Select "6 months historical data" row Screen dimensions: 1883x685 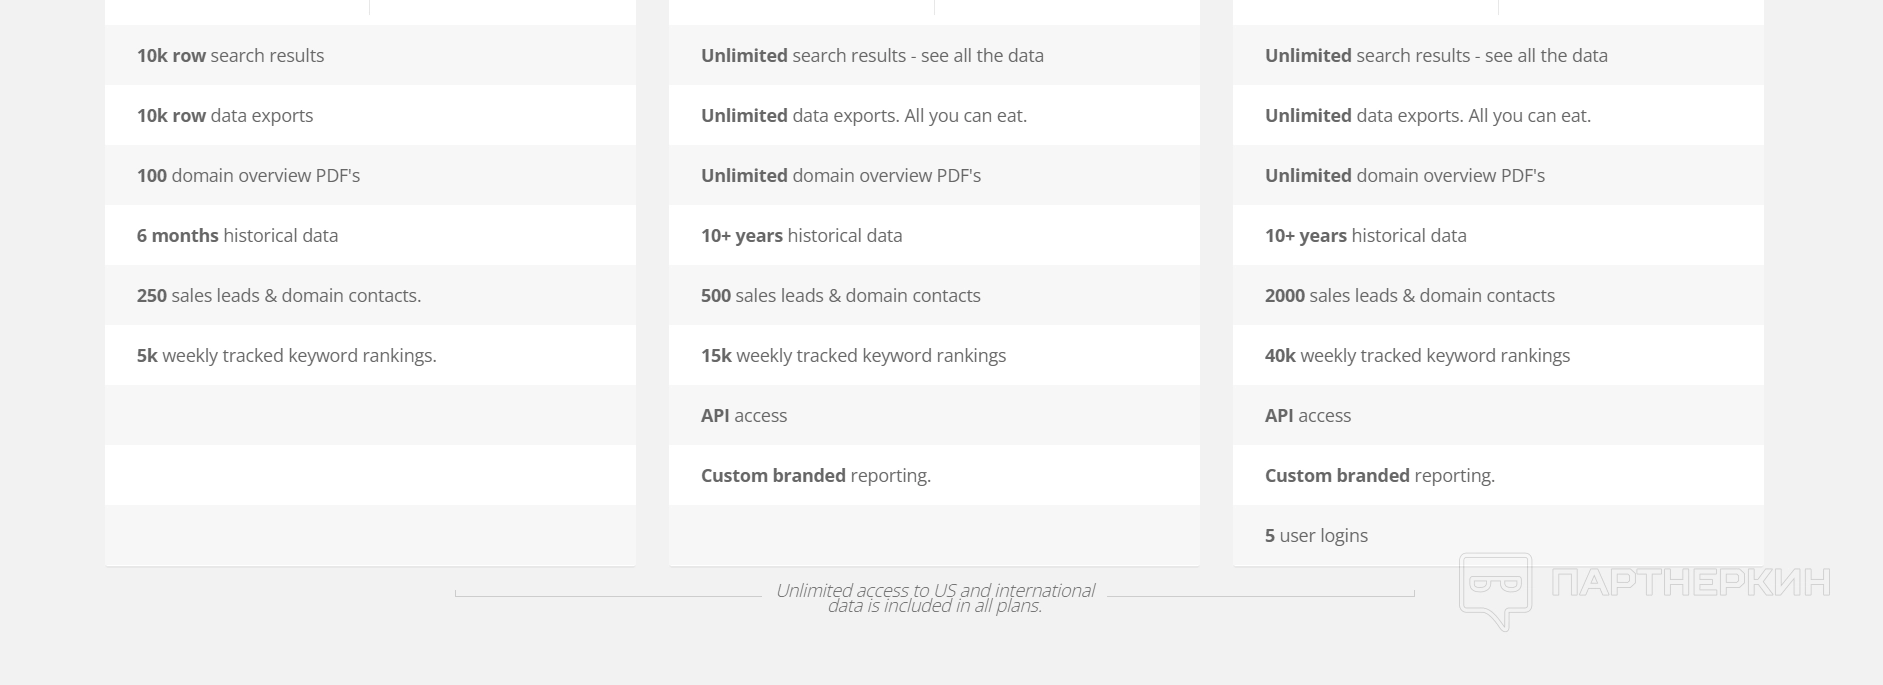click(x=238, y=236)
